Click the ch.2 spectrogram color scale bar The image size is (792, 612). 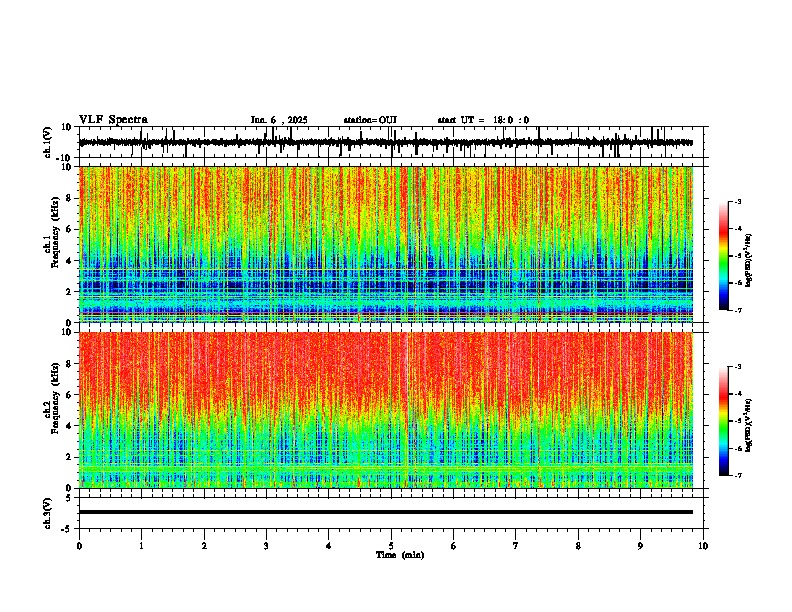[724, 421]
